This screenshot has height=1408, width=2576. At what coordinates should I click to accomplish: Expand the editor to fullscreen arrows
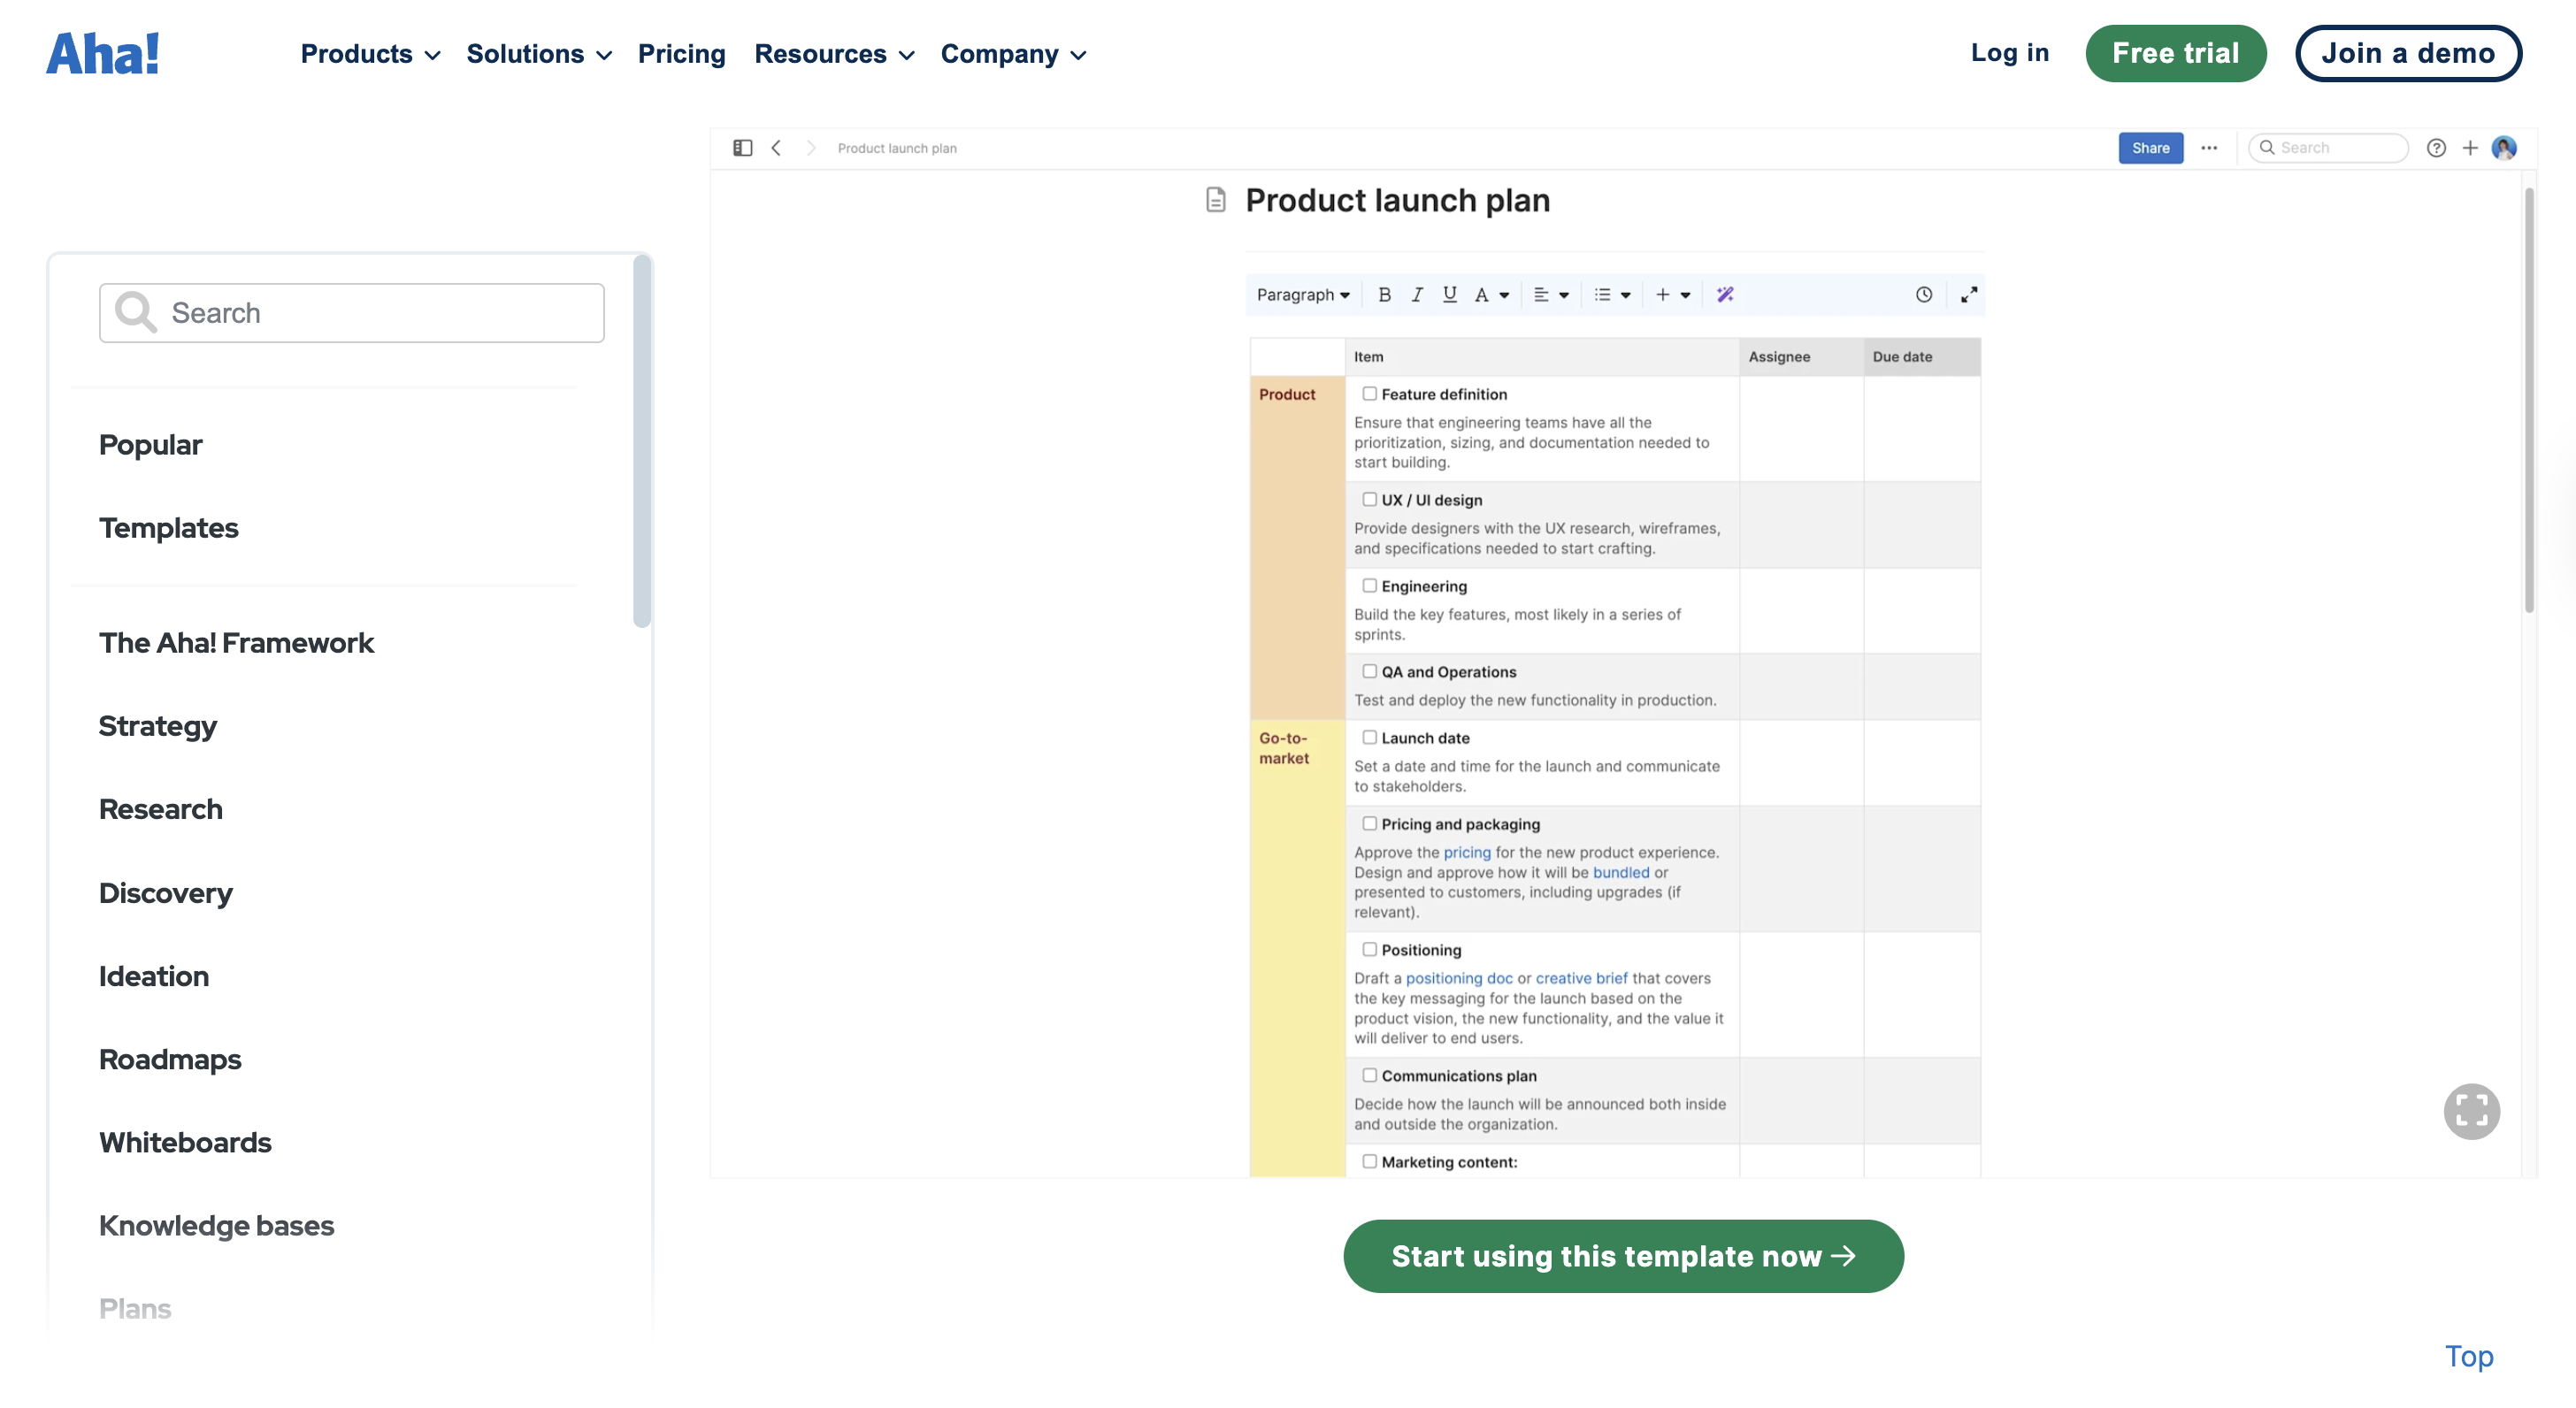point(1969,294)
